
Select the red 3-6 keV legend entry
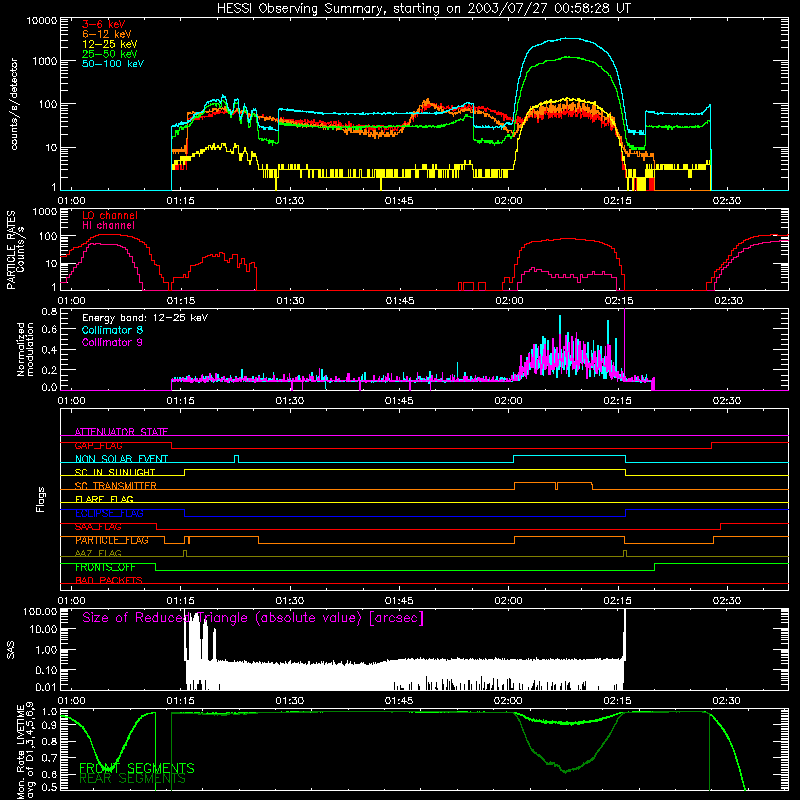coord(103,24)
